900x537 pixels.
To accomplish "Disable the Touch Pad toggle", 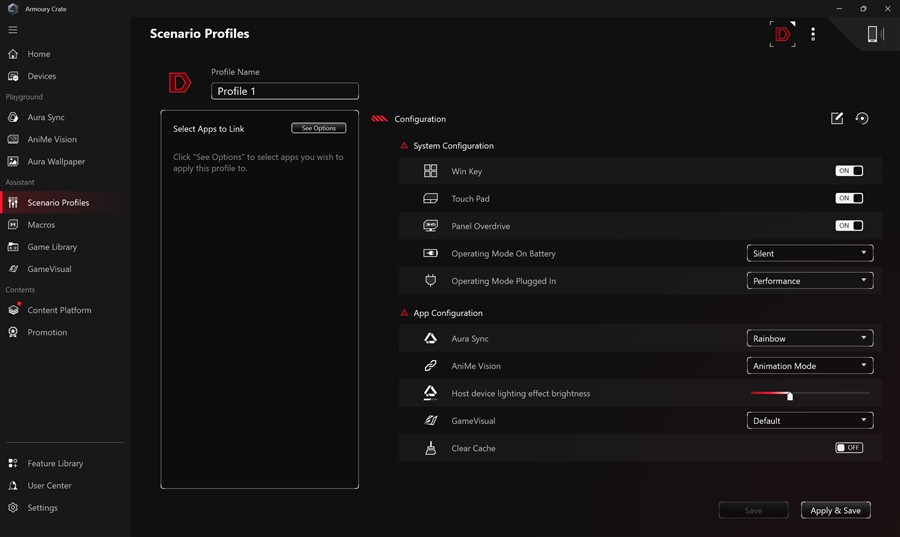I will 849,198.
